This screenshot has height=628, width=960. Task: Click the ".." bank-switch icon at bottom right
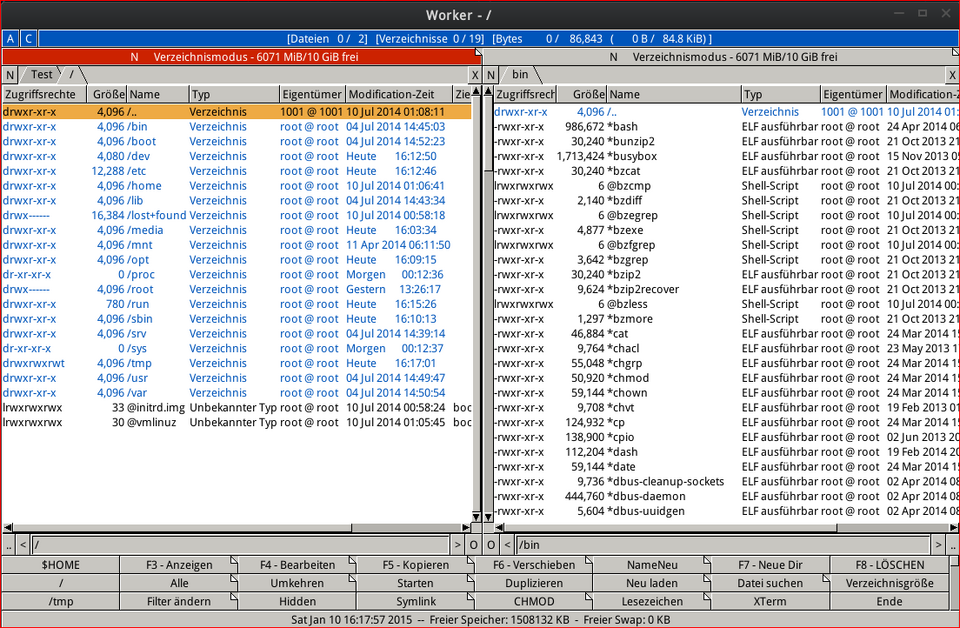coord(950,545)
